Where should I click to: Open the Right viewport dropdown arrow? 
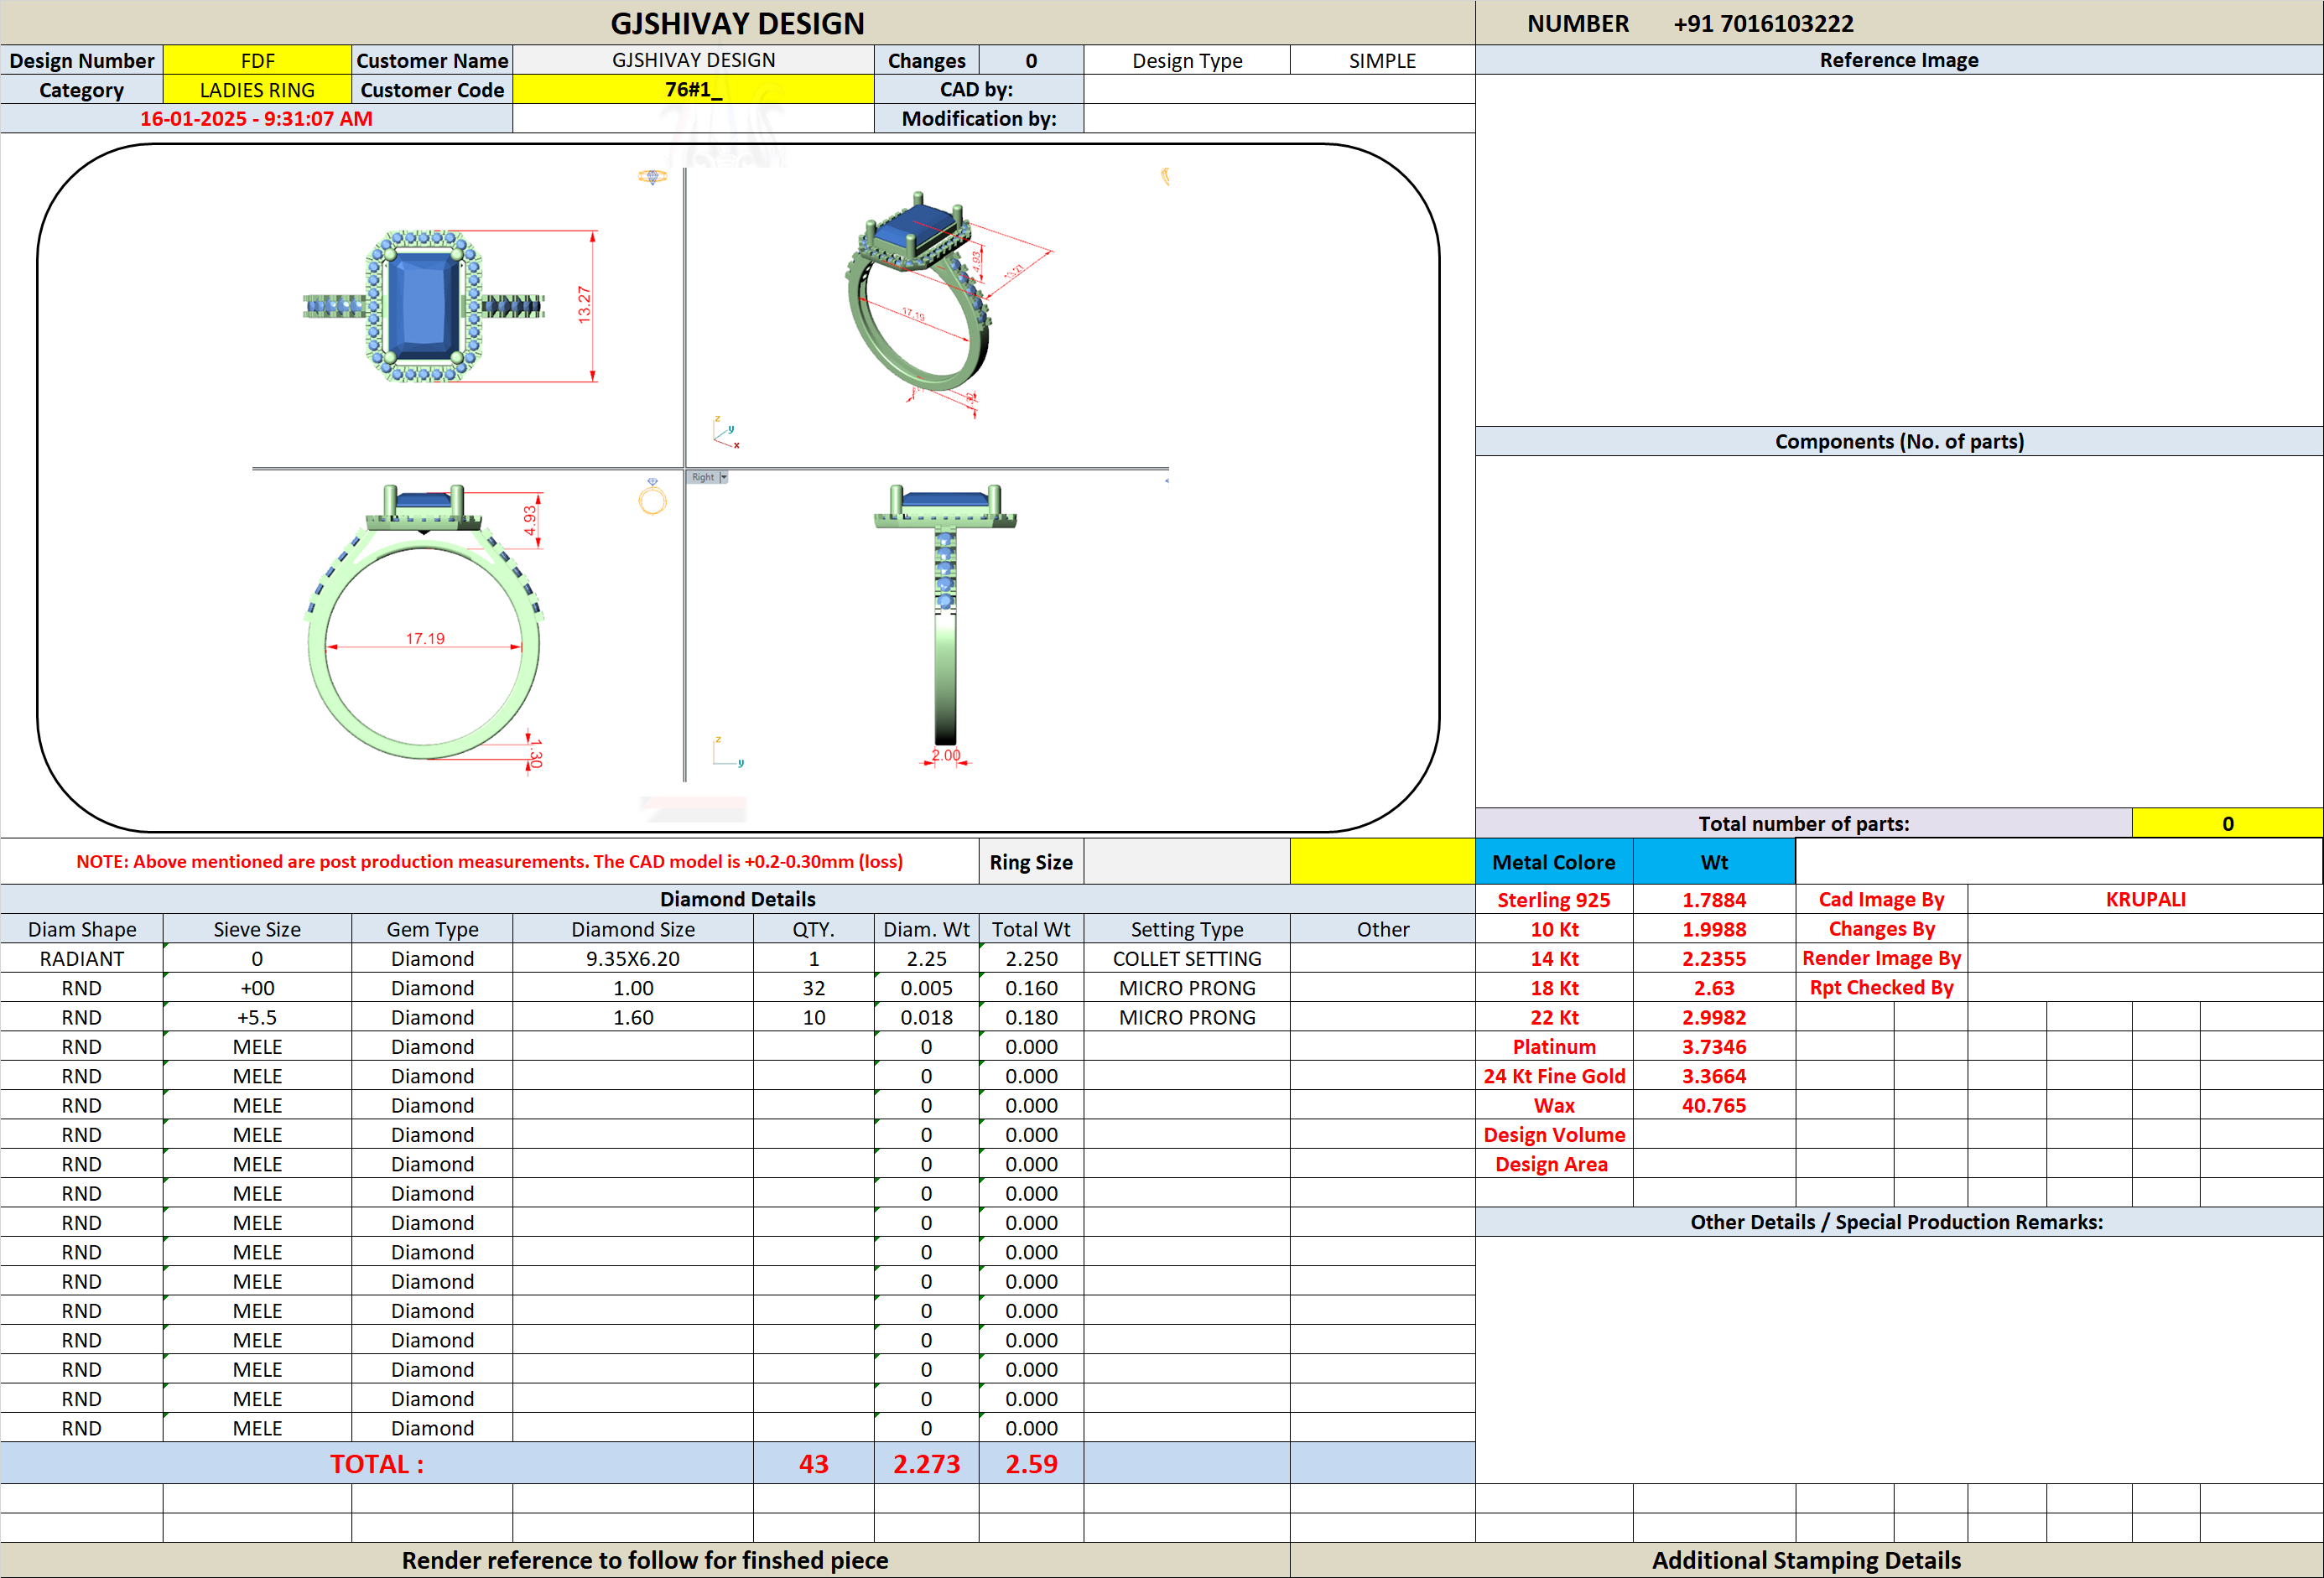(724, 477)
